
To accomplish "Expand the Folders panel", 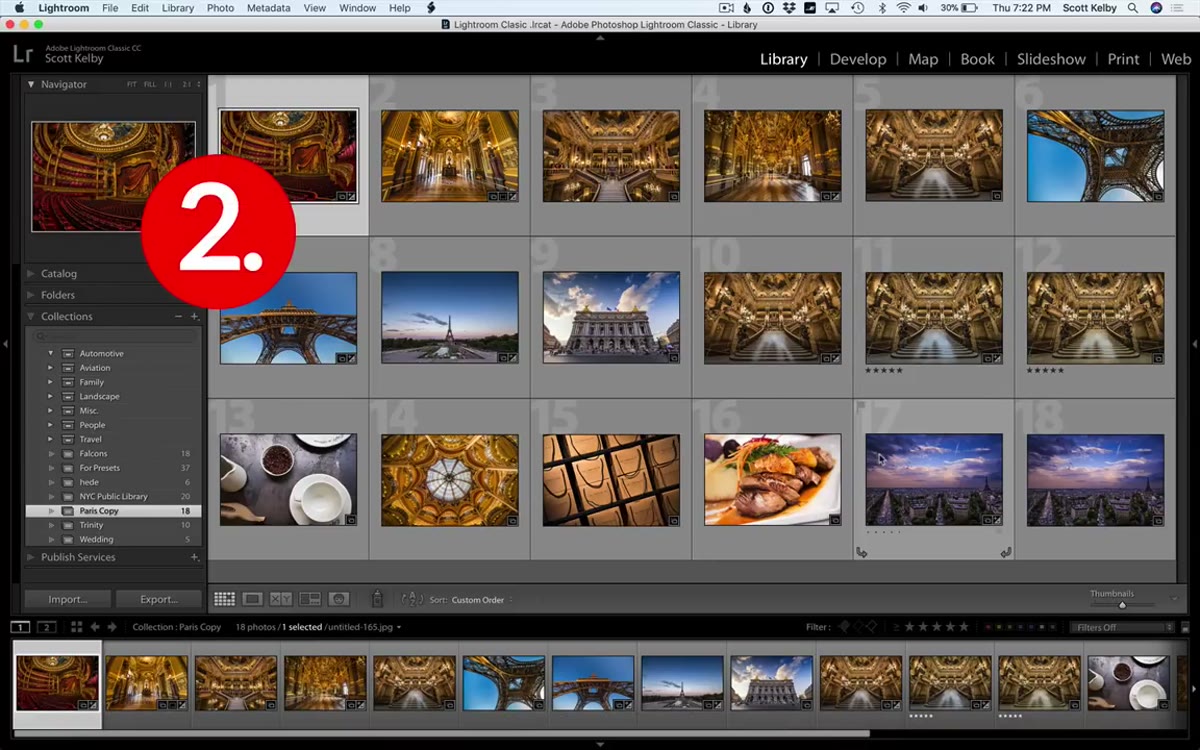I will point(31,295).
